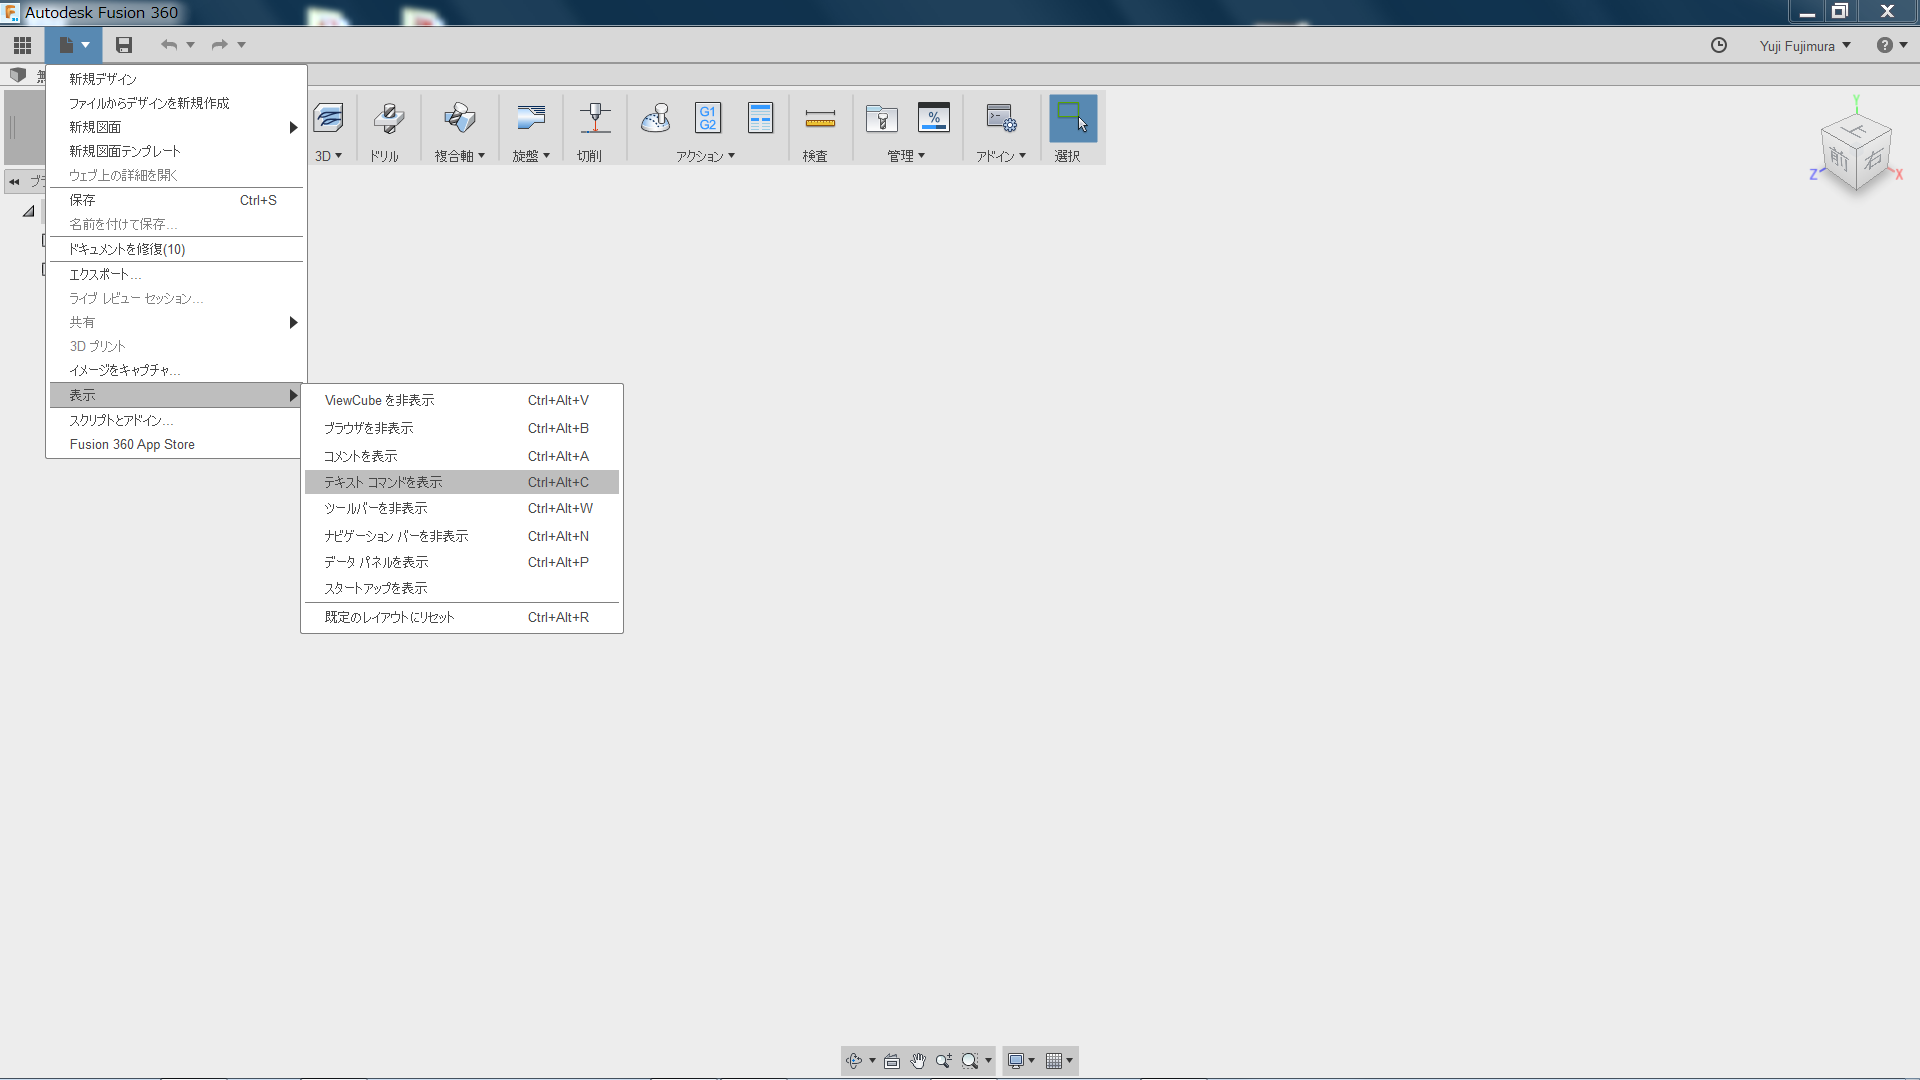Image resolution: width=1920 pixels, height=1080 pixels.
Task: Click the fit zoom window icon
Action: [x=969, y=1061]
